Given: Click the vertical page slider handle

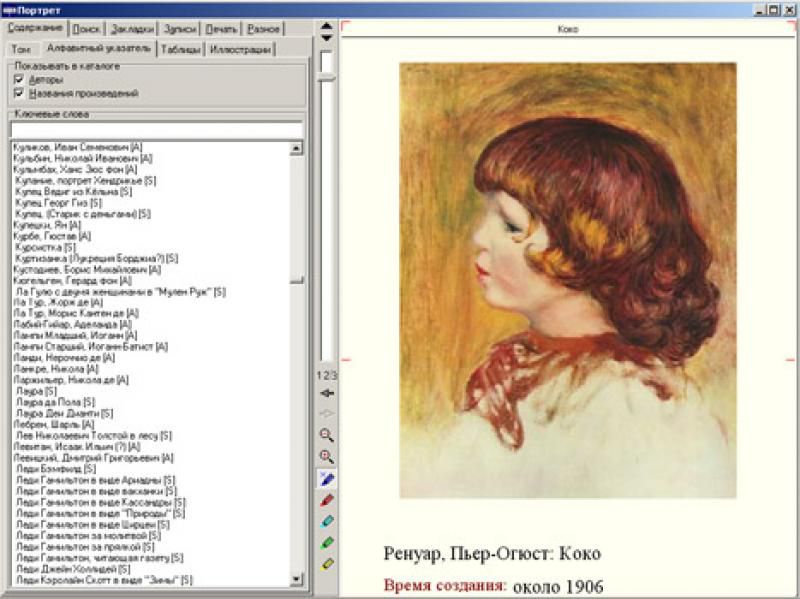Looking at the screenshot, I should (x=326, y=62).
